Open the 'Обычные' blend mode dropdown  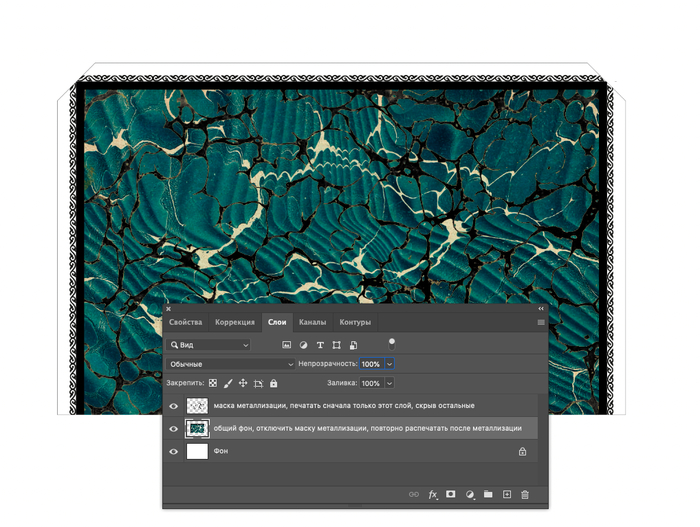point(231,364)
